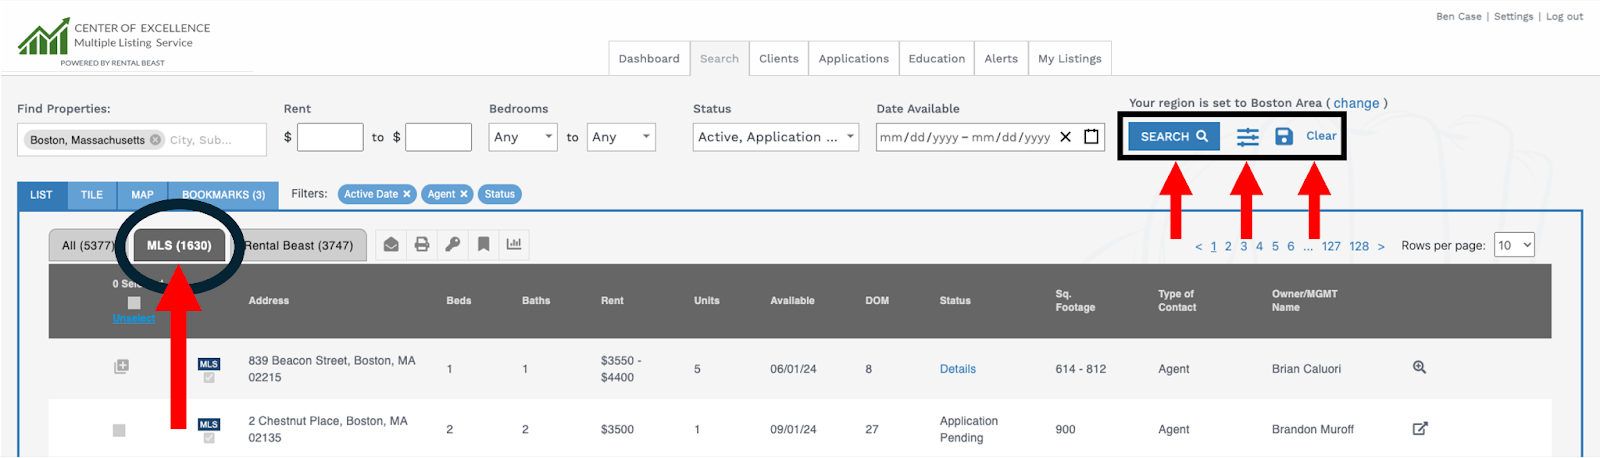The image size is (1600, 458).
Task: Open Details link for 839 Beacon Street
Action: tap(958, 369)
